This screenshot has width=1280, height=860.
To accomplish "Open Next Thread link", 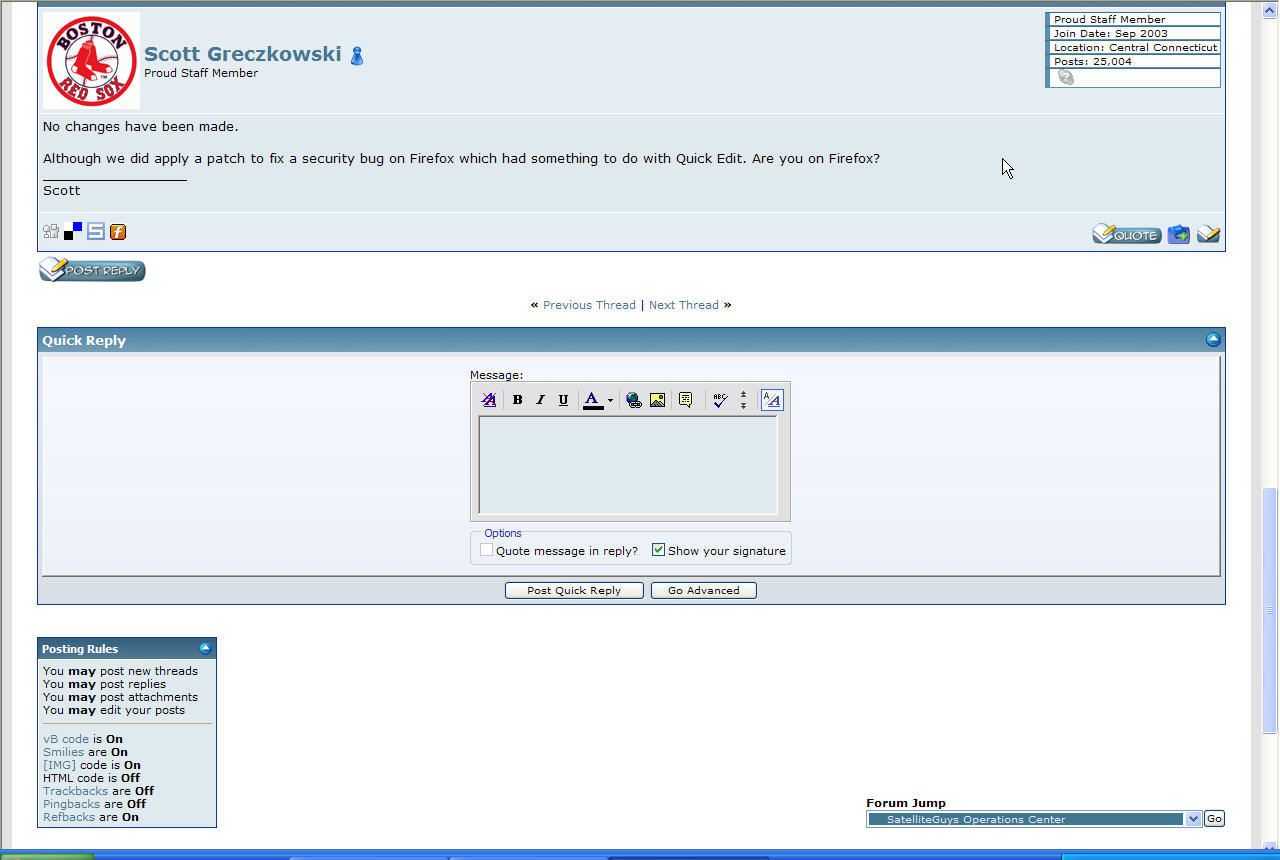I will (x=684, y=305).
